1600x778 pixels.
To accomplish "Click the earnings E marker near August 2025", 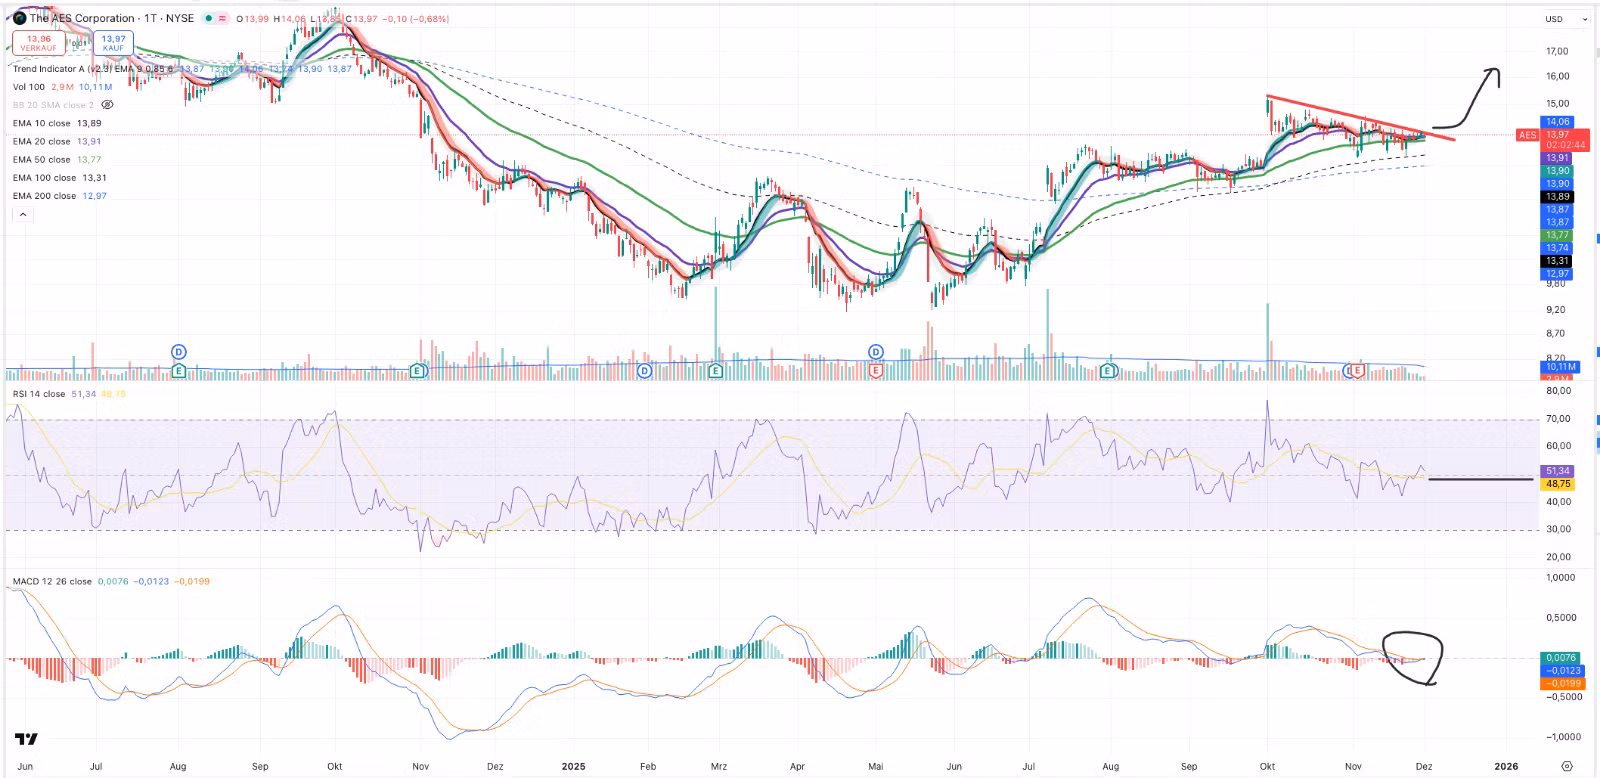I will (1108, 371).
